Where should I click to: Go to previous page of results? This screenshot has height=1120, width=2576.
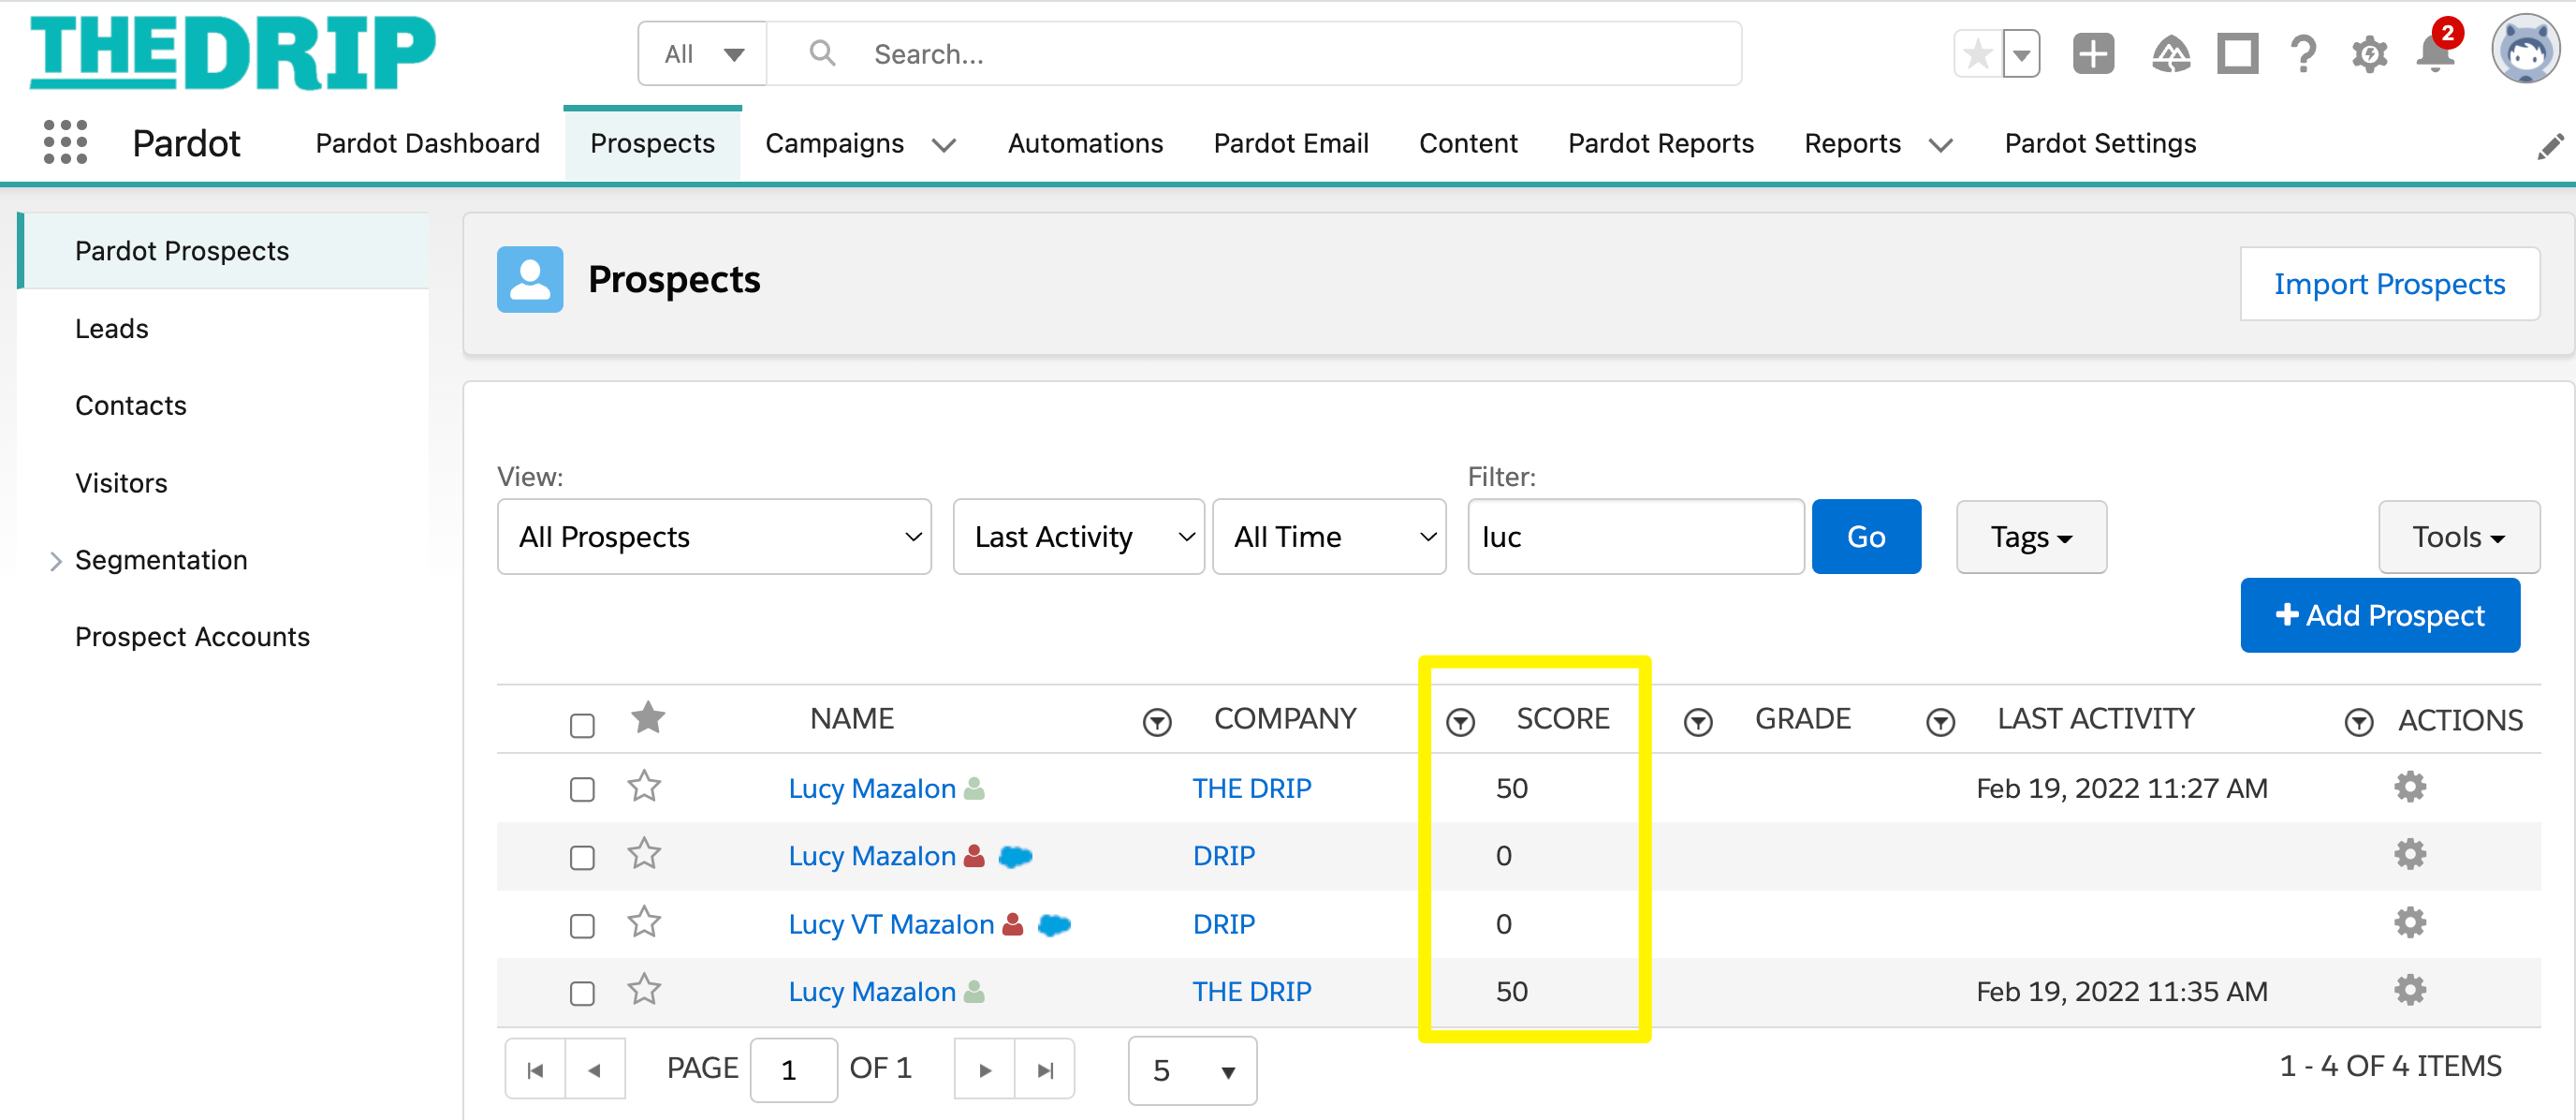pos(595,1070)
